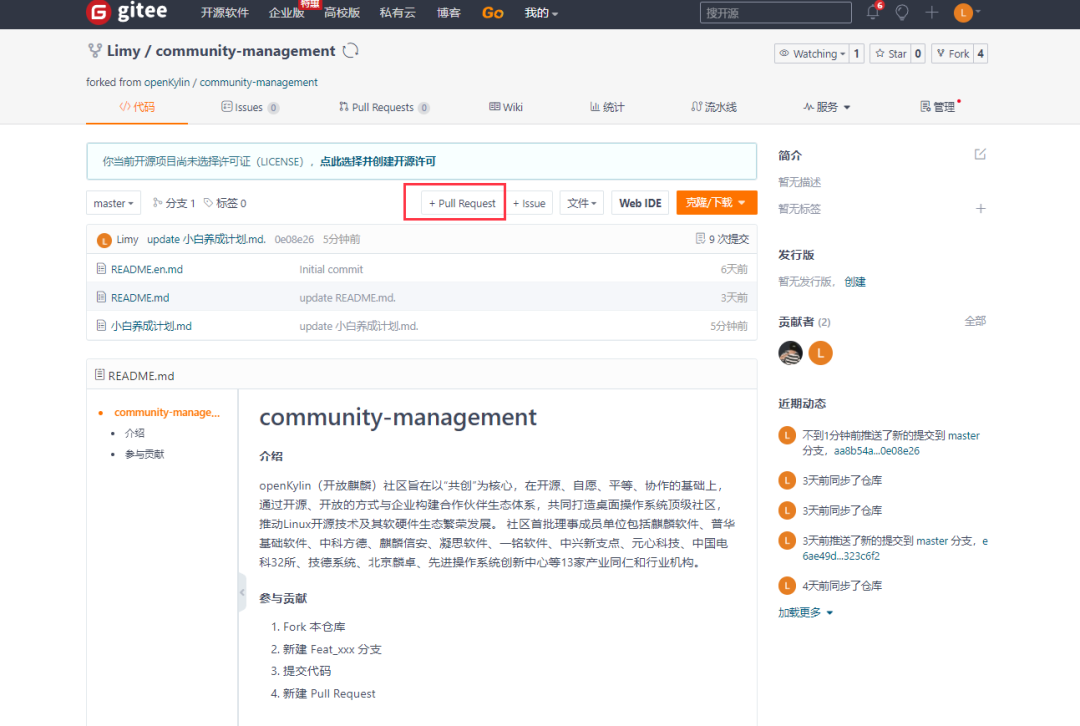Open the 克隆/下载 dropdown button
This screenshot has height=726, width=1080.
(x=716, y=203)
